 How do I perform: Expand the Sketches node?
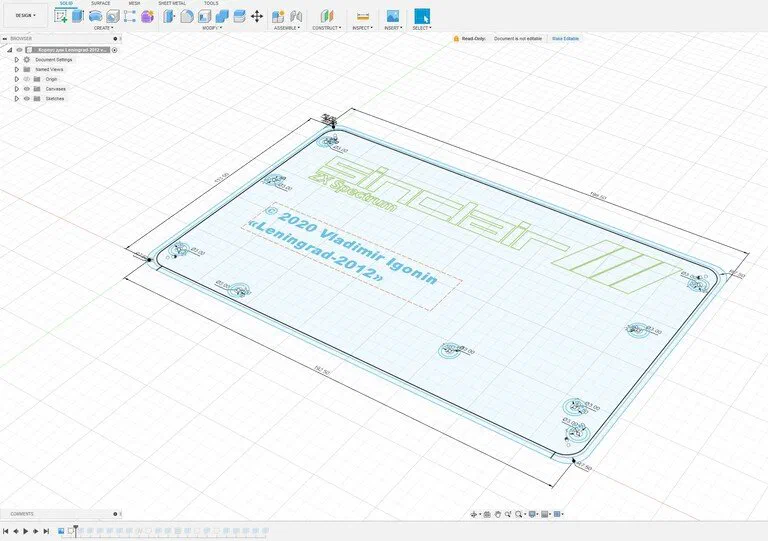tap(17, 98)
